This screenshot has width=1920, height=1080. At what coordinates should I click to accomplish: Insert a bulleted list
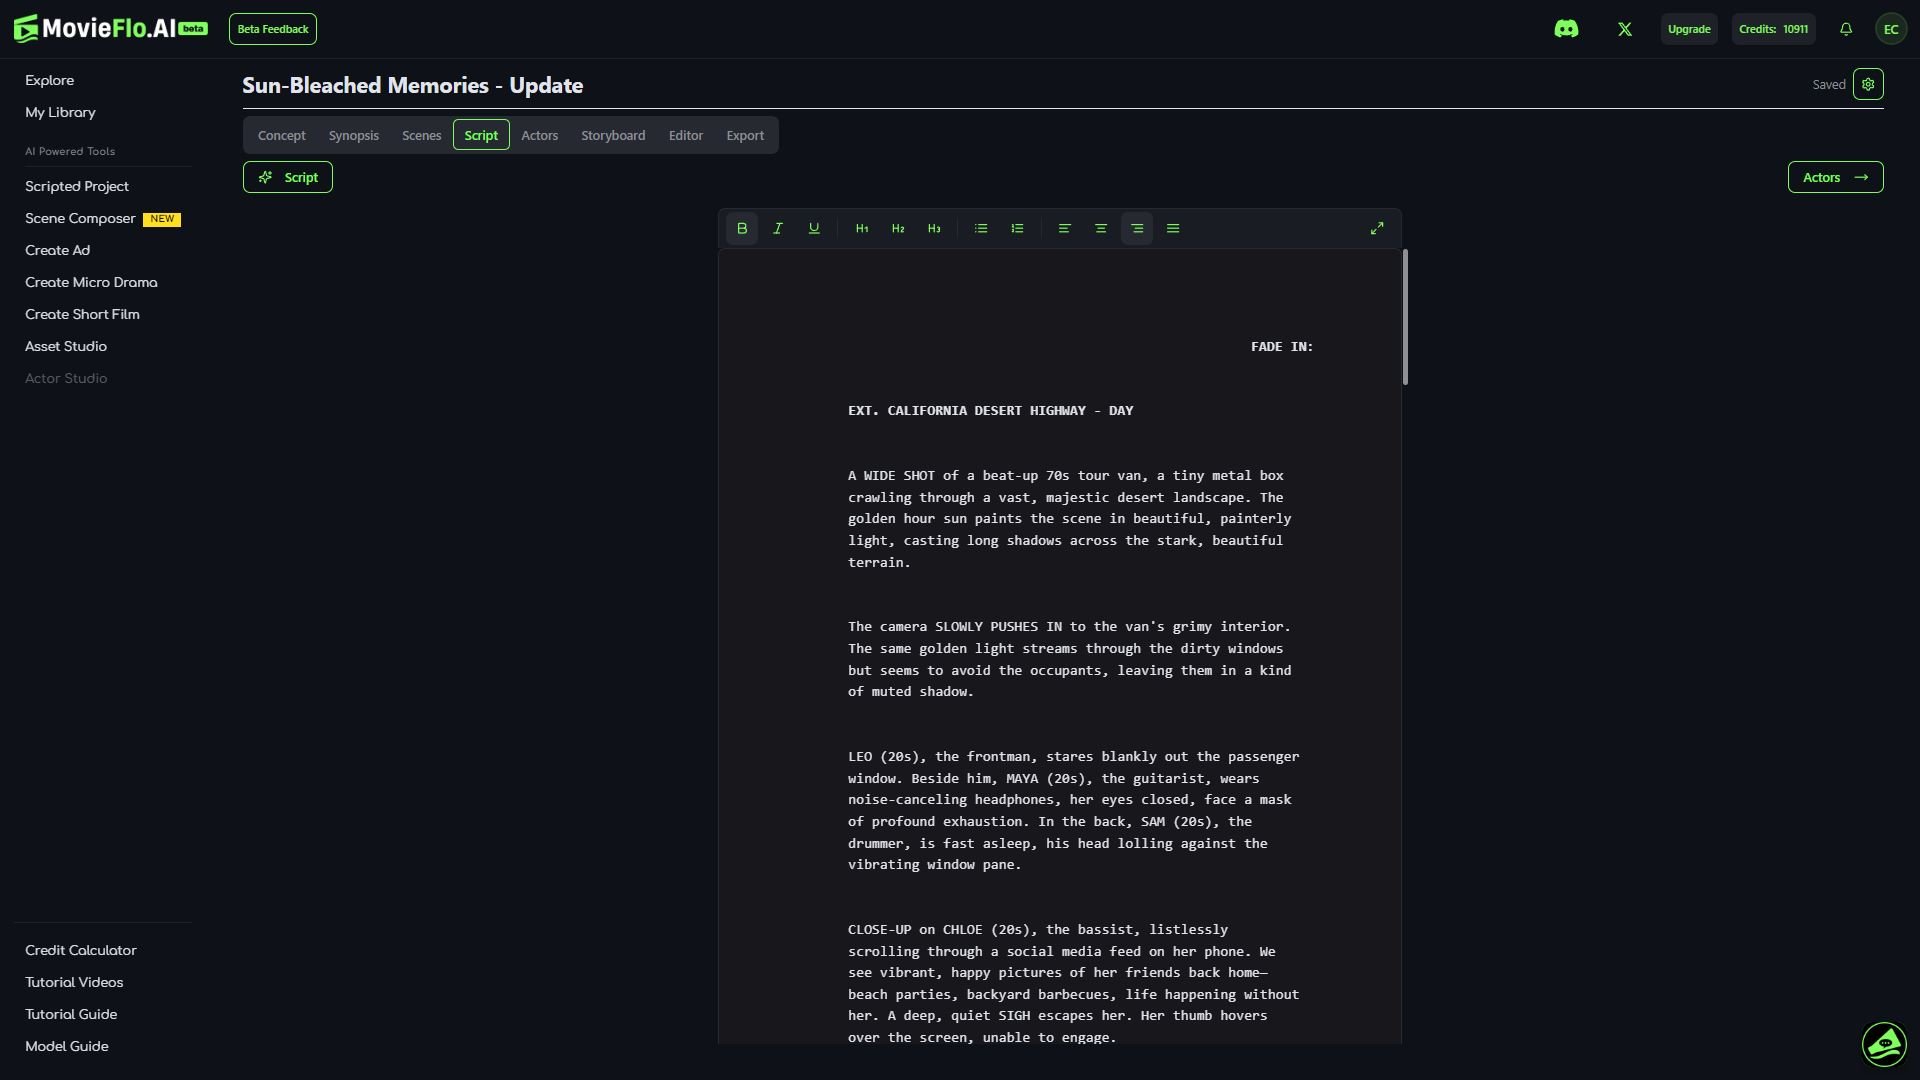pyautogui.click(x=980, y=228)
